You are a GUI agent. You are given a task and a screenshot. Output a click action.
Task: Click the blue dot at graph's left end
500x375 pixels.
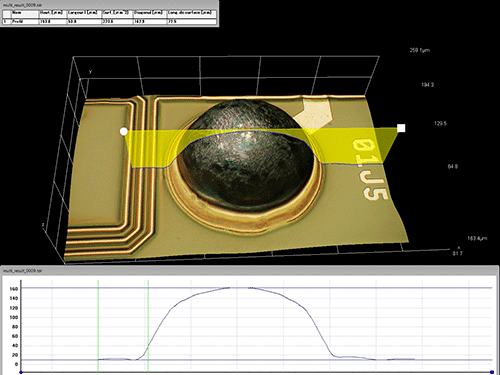click(x=21, y=372)
